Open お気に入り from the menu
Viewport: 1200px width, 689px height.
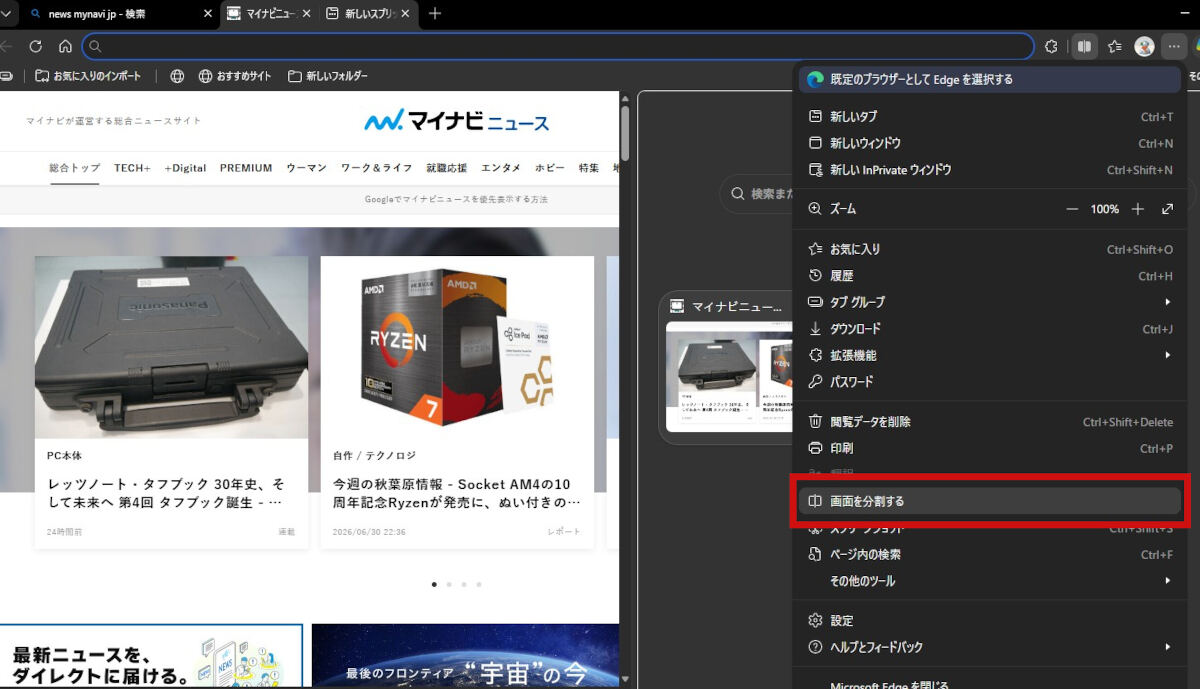tap(991, 249)
